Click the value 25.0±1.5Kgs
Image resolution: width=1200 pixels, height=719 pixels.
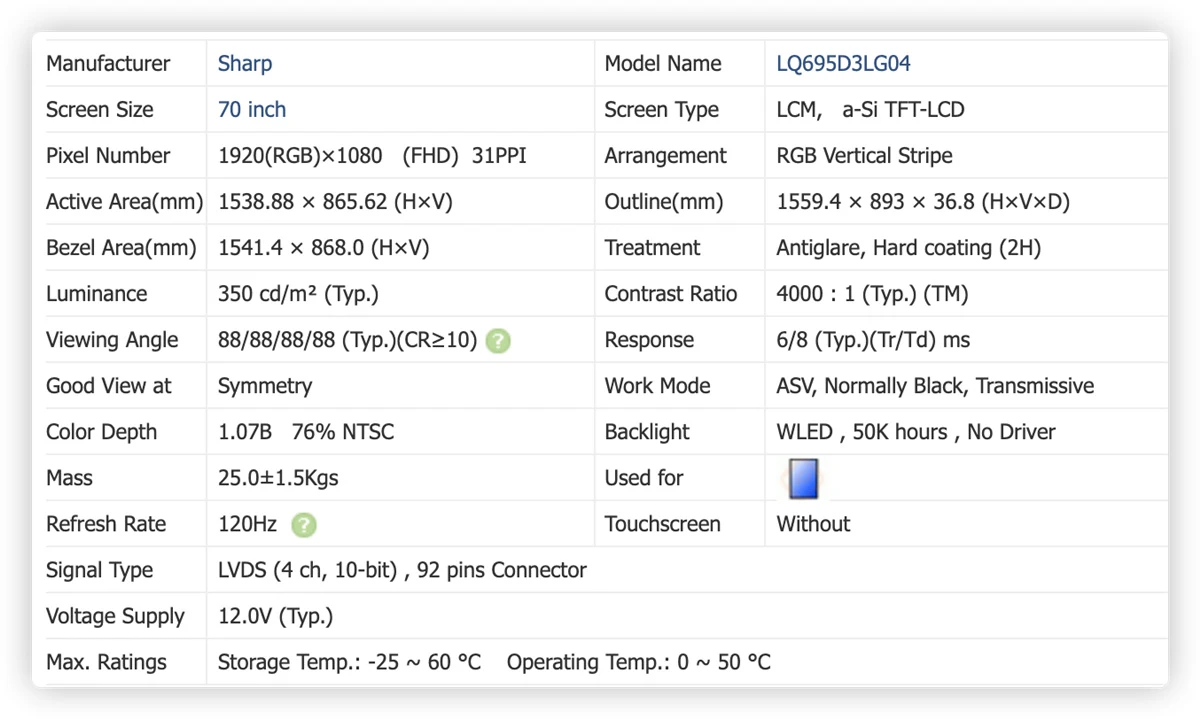(278, 477)
